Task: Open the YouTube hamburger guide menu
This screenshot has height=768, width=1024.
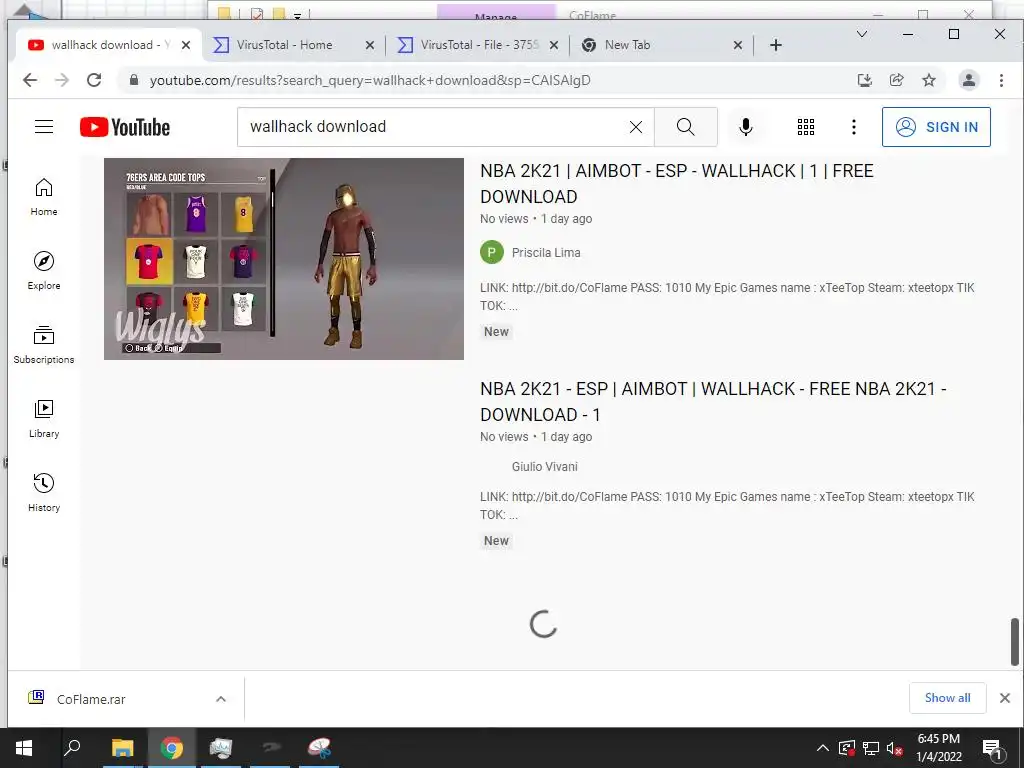Action: click(x=44, y=127)
